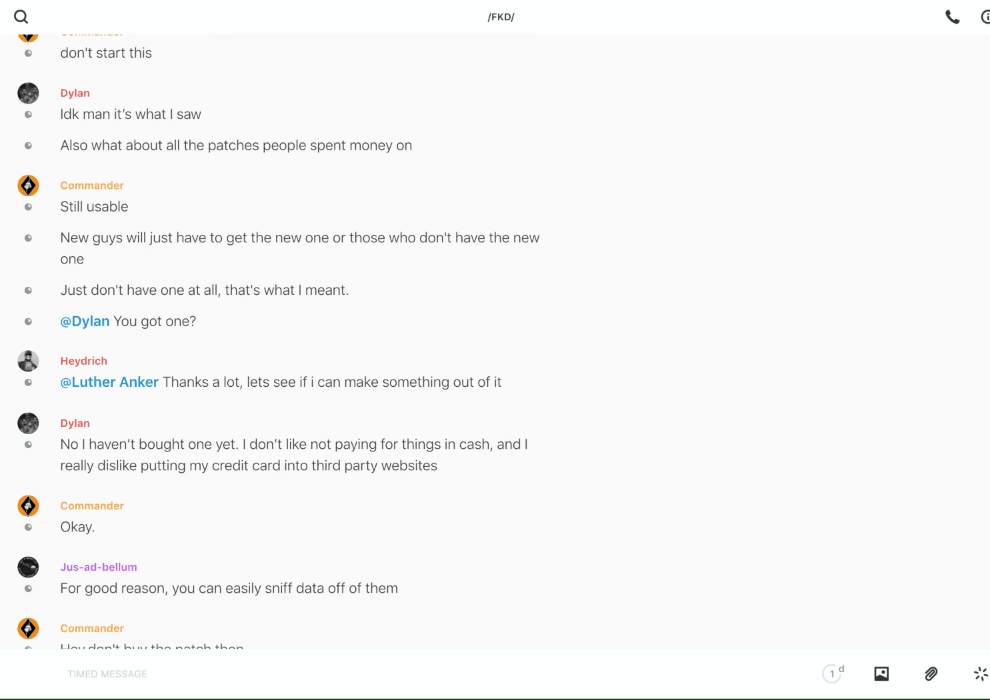Screen dimensions: 990x700
Task: Focus the Timed Message input field
Action: click(x=400, y=674)
